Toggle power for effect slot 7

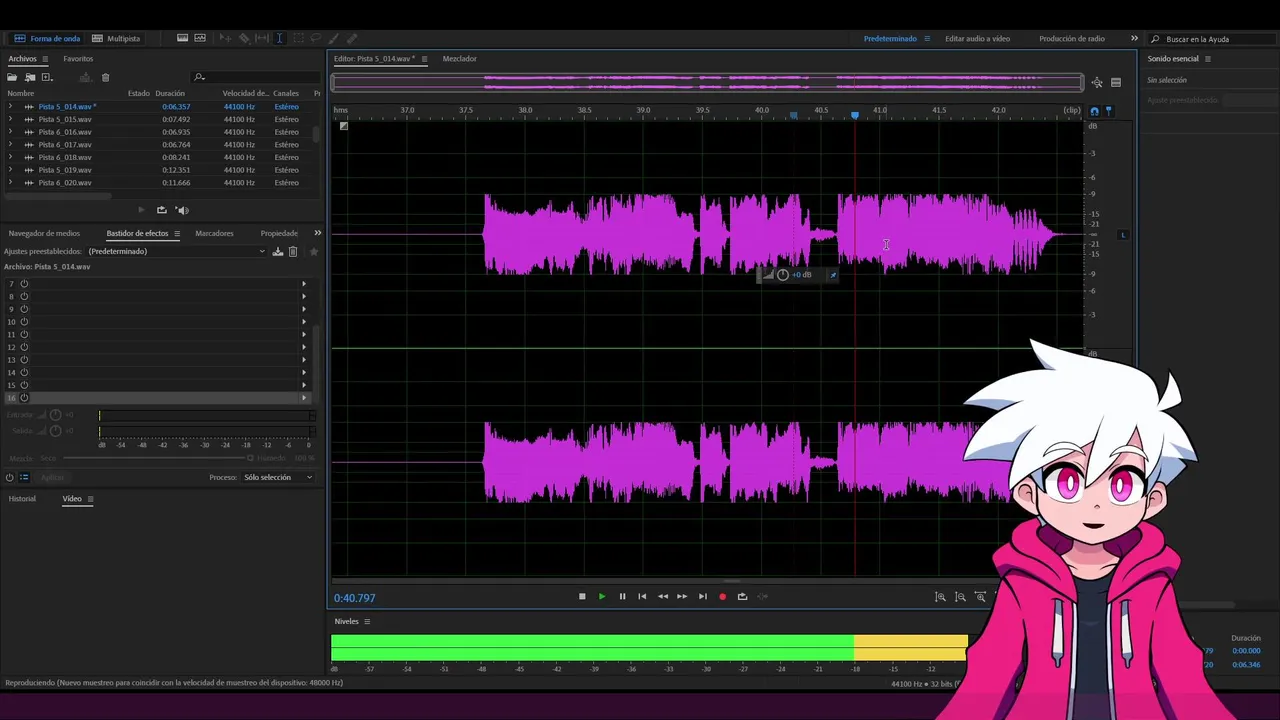pos(24,284)
